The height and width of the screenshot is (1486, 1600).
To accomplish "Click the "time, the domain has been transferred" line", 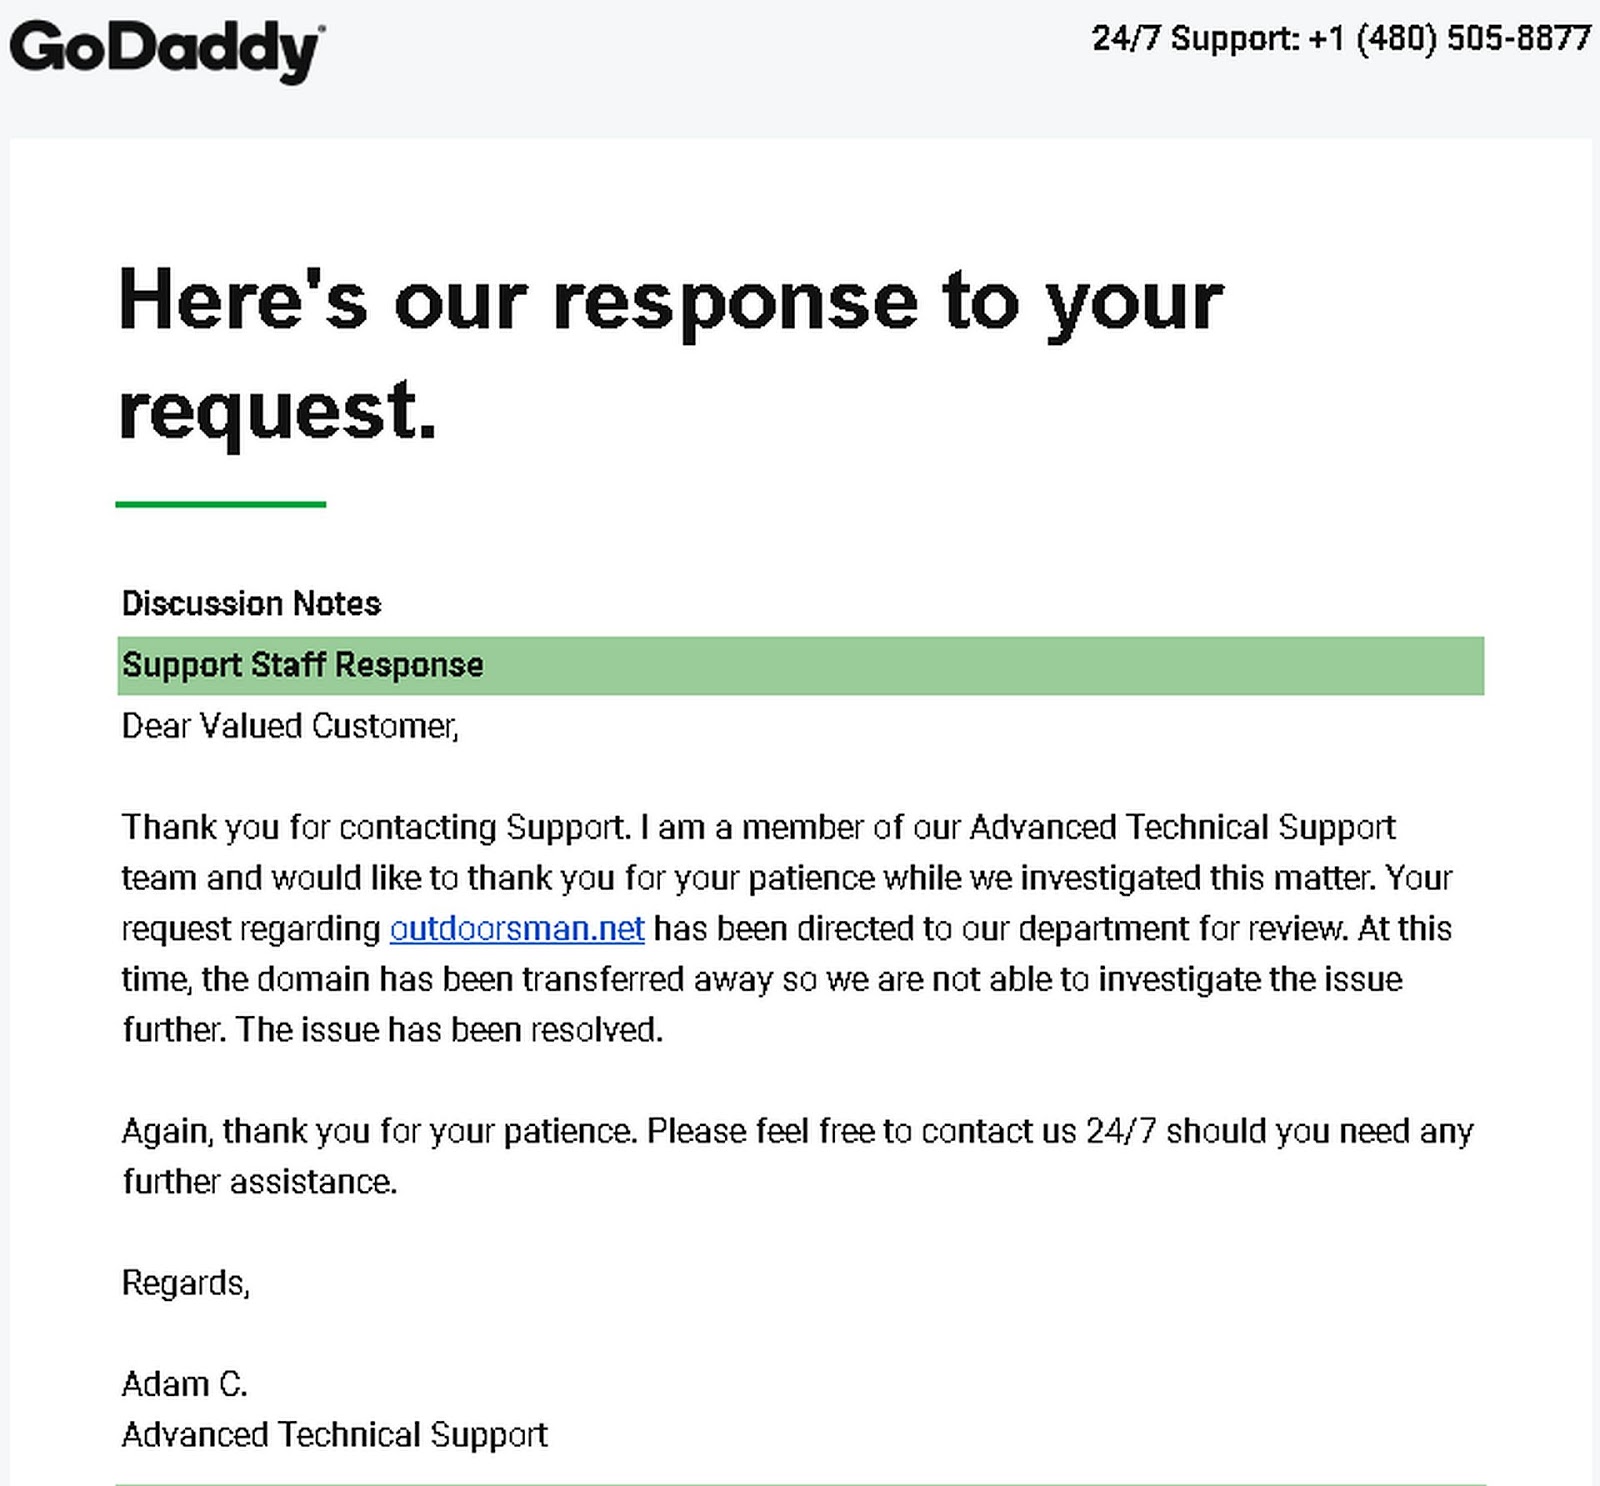I will coord(762,979).
